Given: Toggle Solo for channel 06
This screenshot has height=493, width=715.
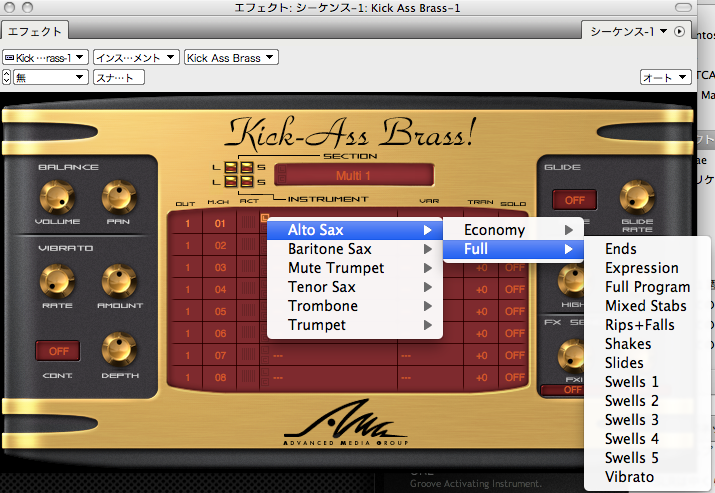Looking at the screenshot, I should coord(514,333).
